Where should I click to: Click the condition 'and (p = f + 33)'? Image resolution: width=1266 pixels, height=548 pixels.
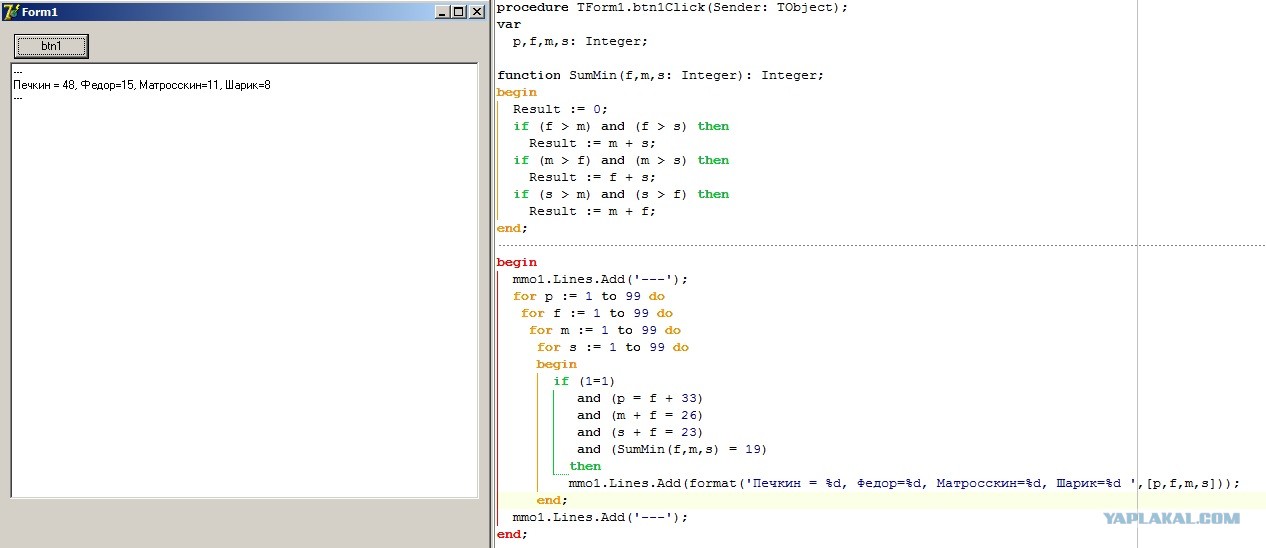(640, 398)
